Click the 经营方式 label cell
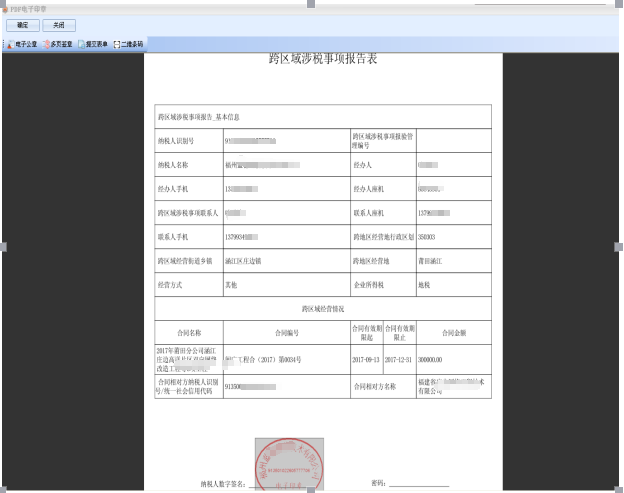The width and height of the screenshot is (624, 493). pos(189,284)
